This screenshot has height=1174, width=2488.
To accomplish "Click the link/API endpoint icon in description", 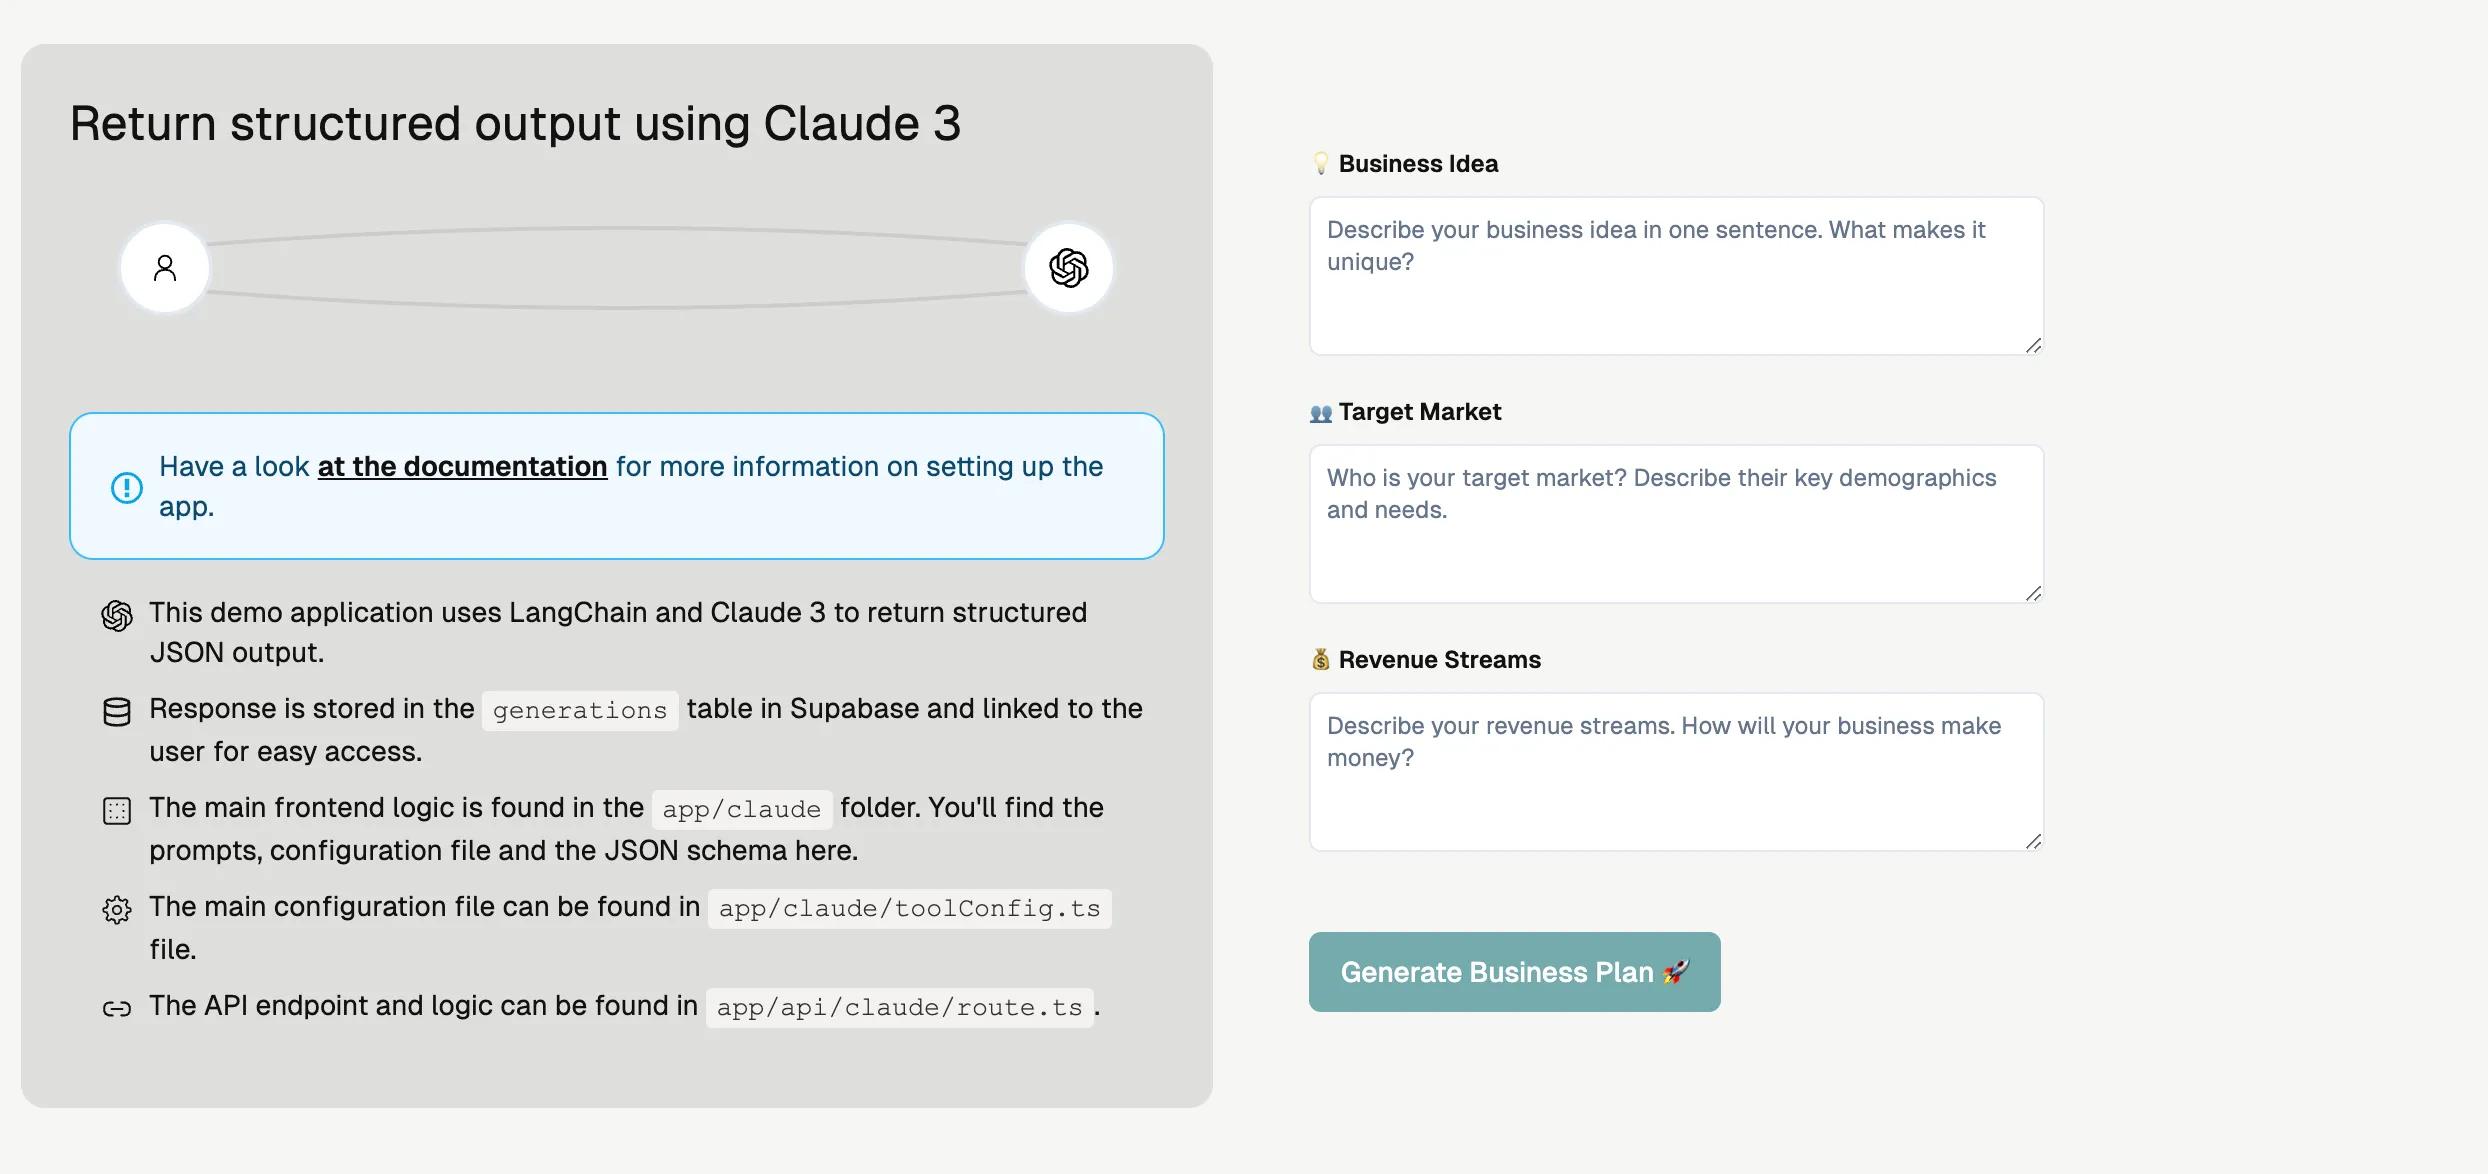I will [116, 1006].
